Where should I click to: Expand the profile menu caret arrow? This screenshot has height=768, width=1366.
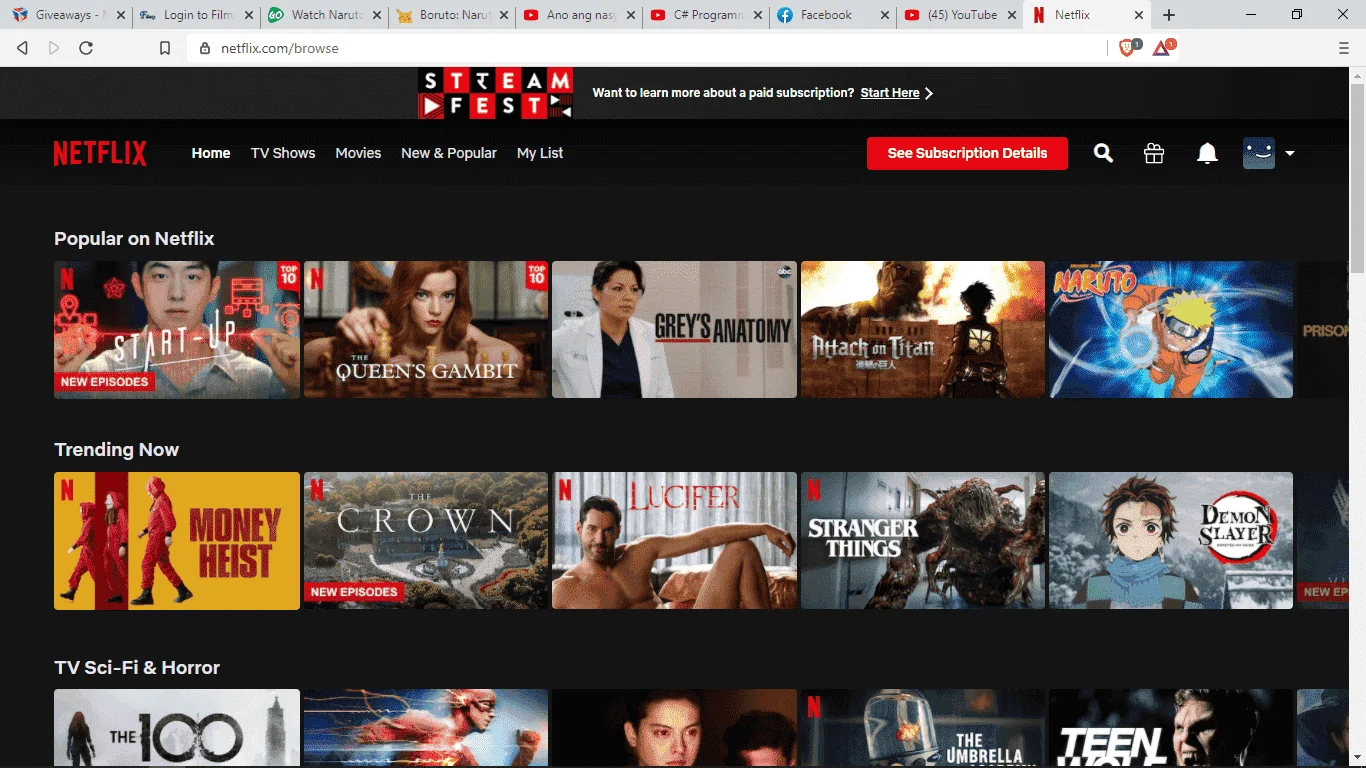(x=1290, y=153)
